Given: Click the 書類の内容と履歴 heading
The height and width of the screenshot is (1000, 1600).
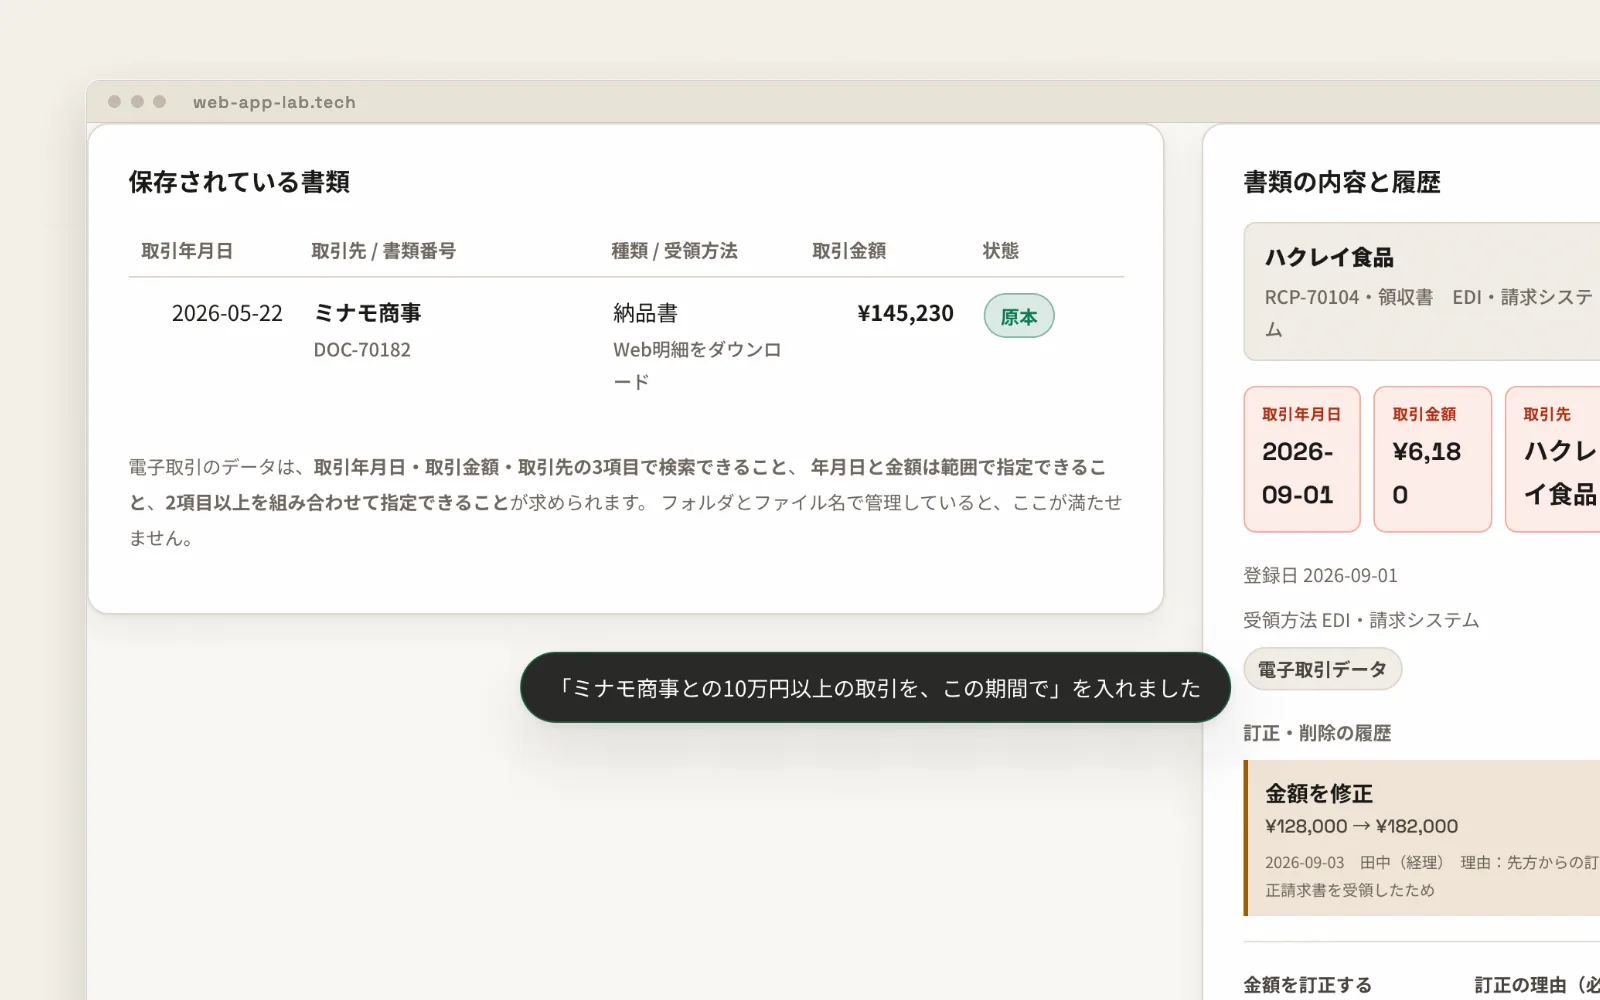Looking at the screenshot, I should coord(1342,182).
